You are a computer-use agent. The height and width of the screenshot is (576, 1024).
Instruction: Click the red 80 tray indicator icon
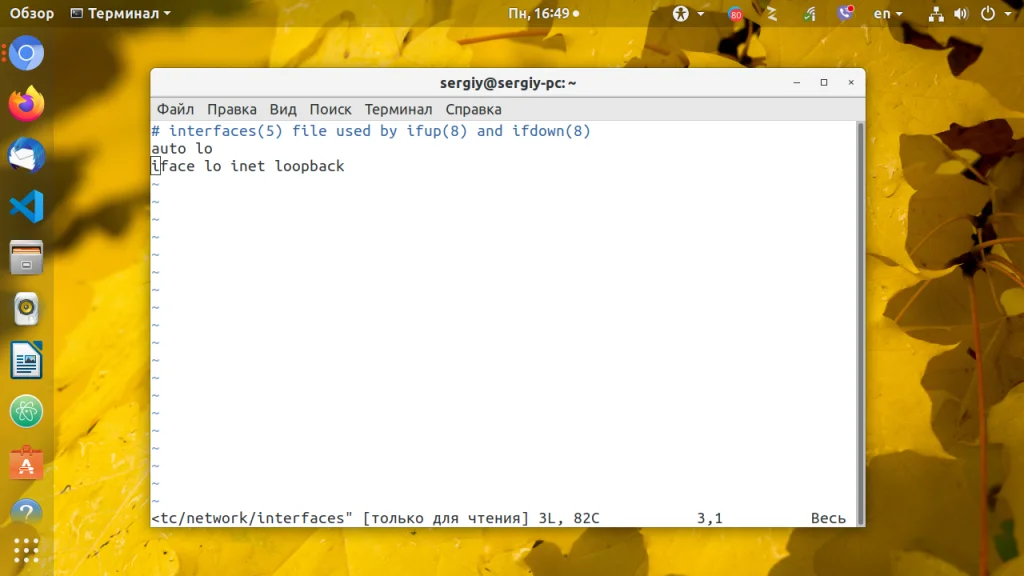pyautogui.click(x=735, y=14)
